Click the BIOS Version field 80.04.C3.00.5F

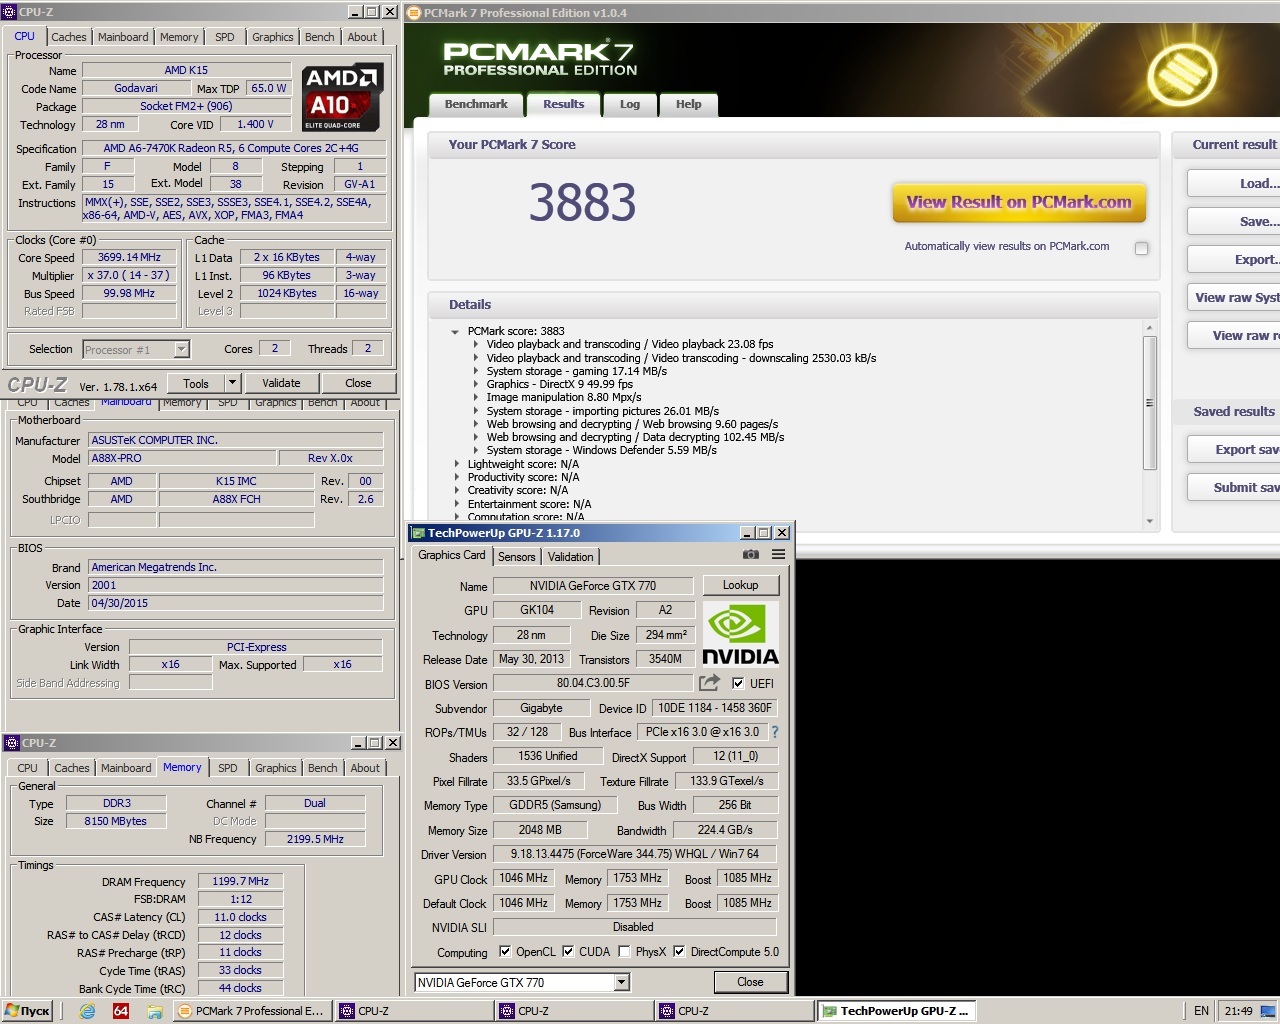(593, 683)
